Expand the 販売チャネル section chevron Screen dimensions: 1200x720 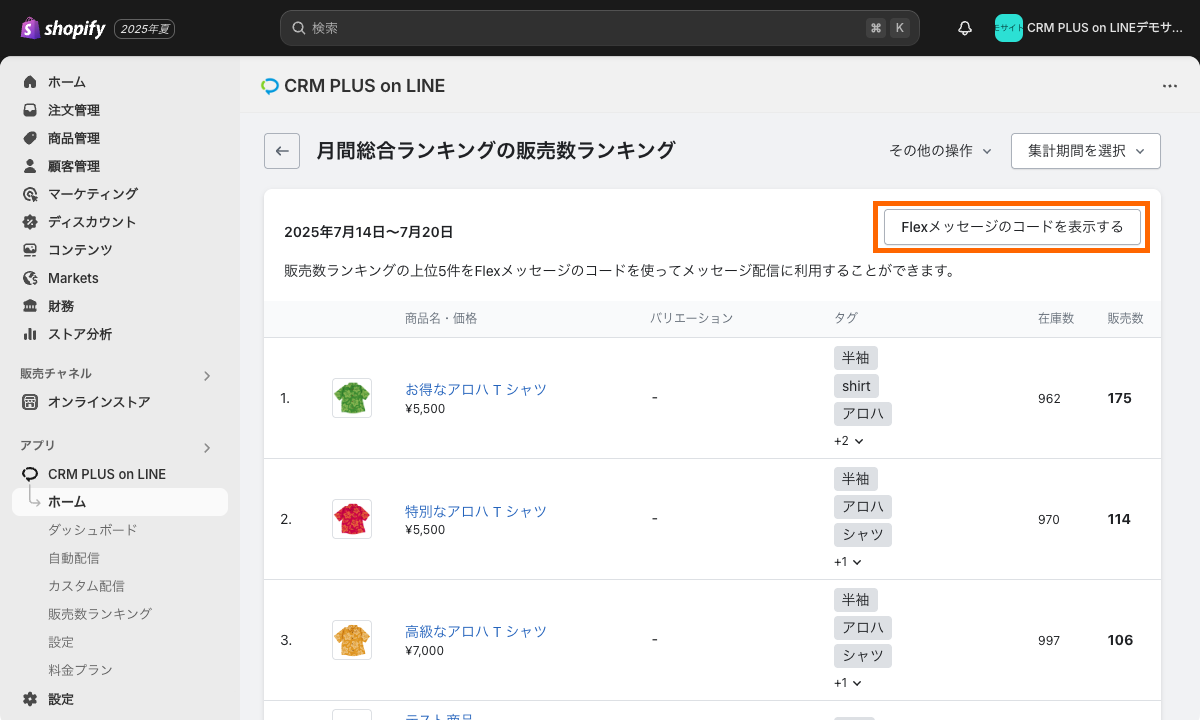click(x=207, y=376)
